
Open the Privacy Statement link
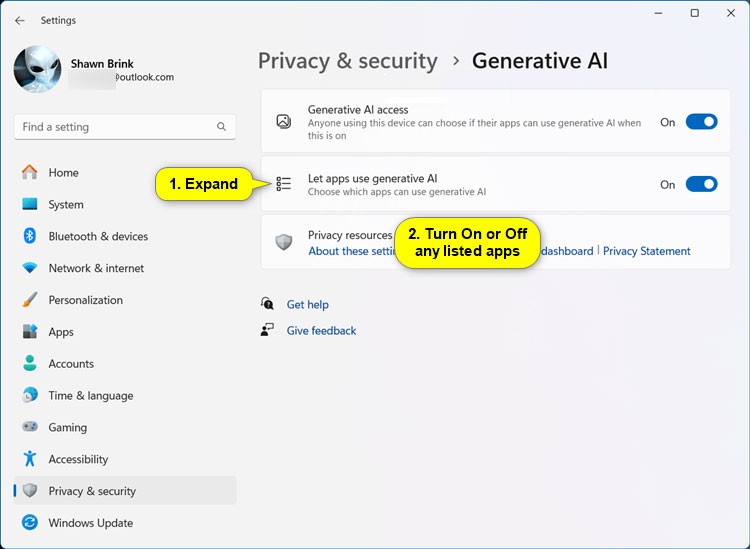pos(646,251)
